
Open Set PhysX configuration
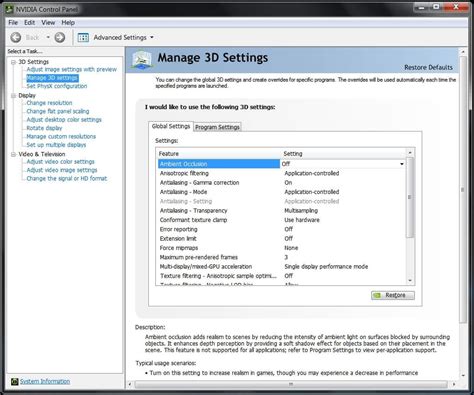57,86
